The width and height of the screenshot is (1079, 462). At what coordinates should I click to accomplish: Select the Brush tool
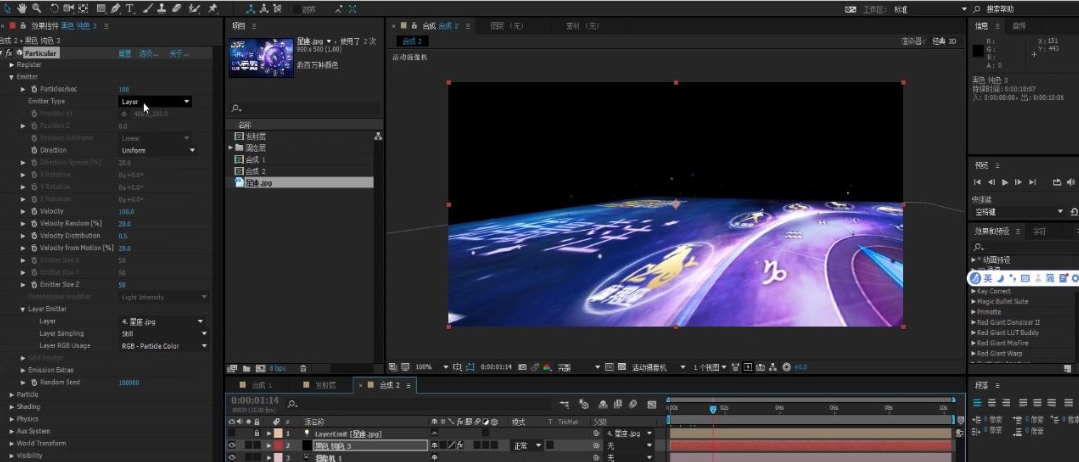point(147,8)
